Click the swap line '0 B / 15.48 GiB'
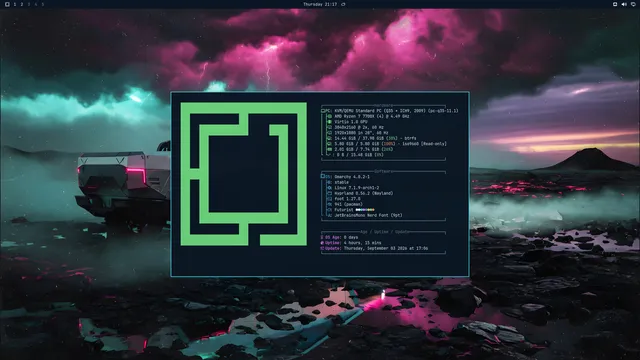Viewport: 640px width, 360px height. point(360,155)
